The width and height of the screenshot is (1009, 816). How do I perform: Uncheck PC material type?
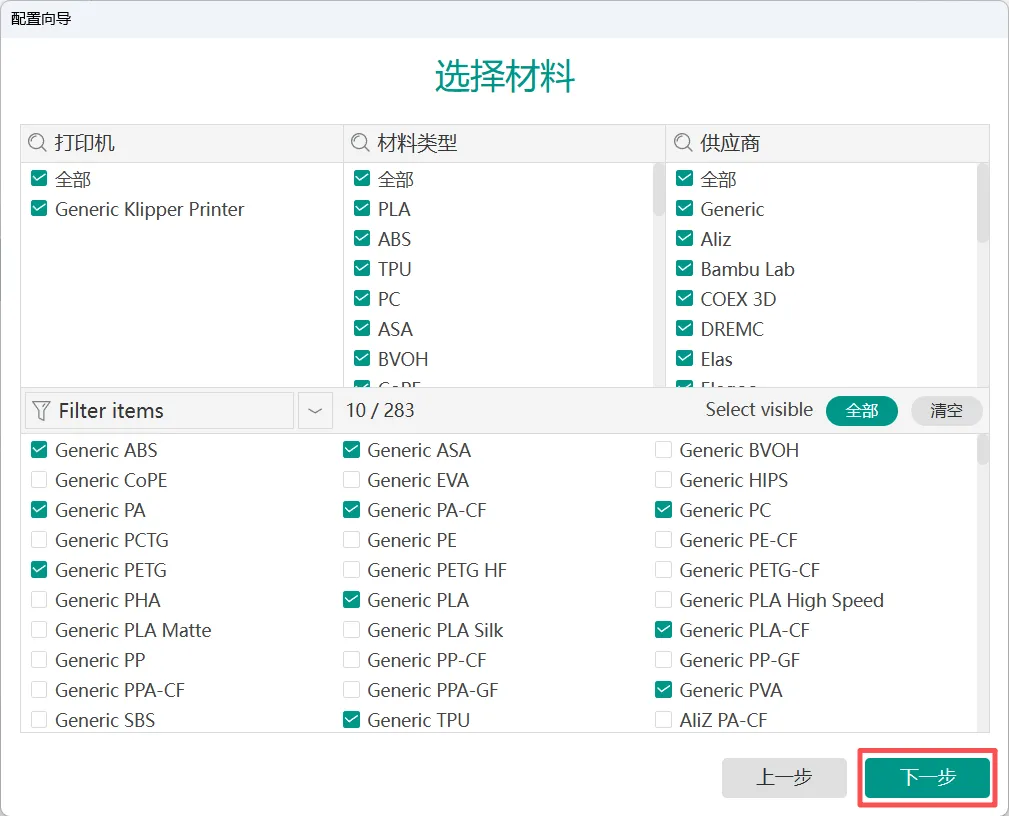[x=362, y=299]
